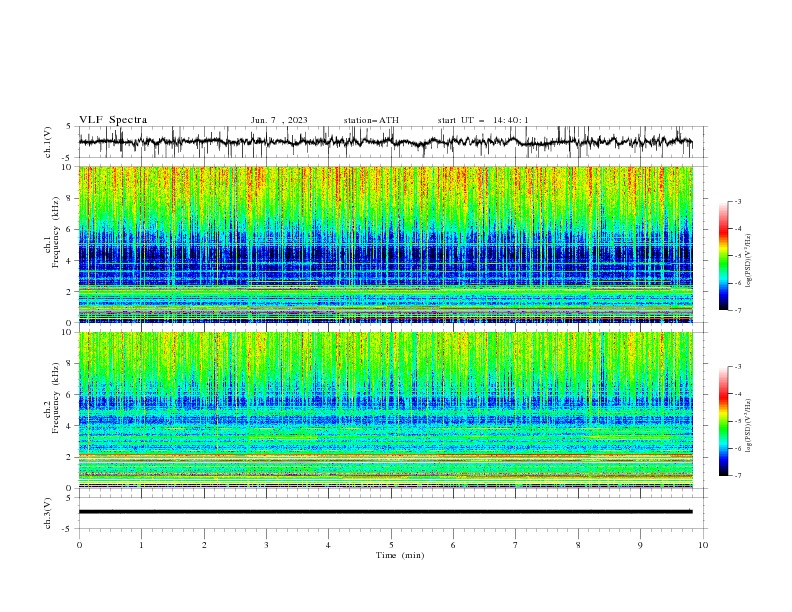Click the ch.3 flat voltage trace
The image size is (792, 612).
click(x=385, y=512)
